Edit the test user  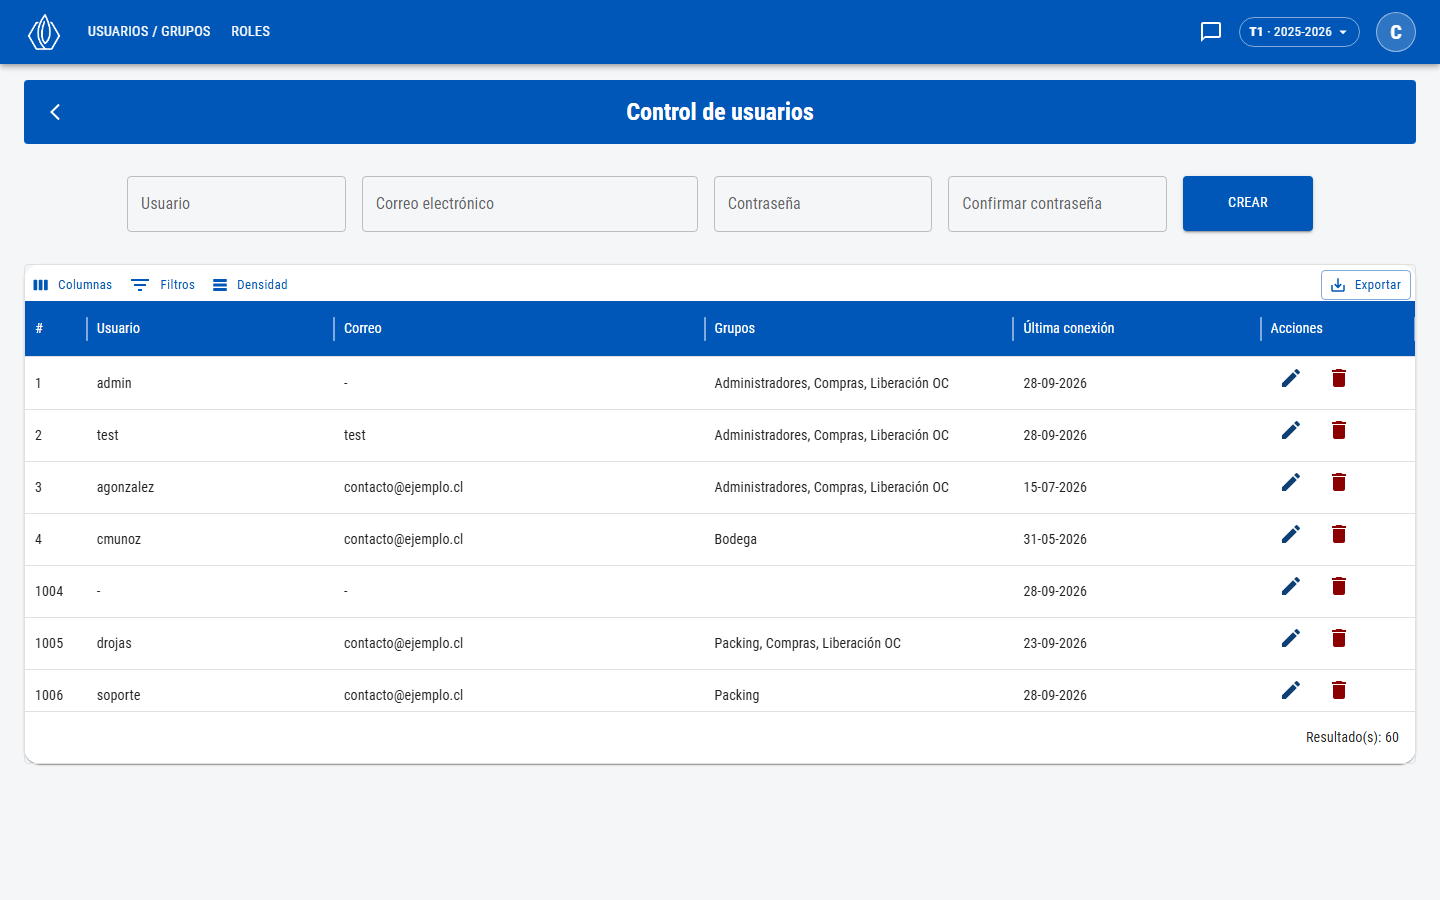1291,430
